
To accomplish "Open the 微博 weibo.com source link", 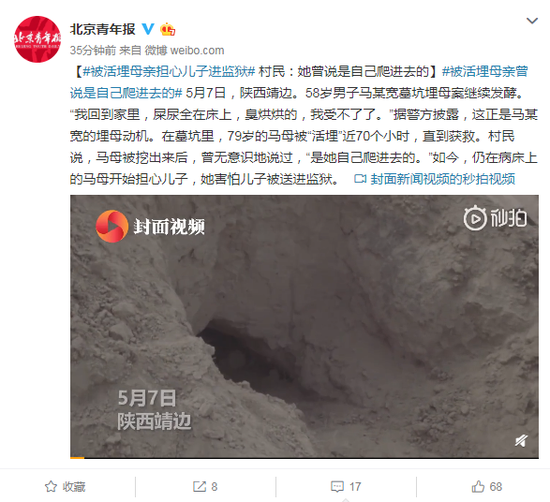I will pos(184,51).
